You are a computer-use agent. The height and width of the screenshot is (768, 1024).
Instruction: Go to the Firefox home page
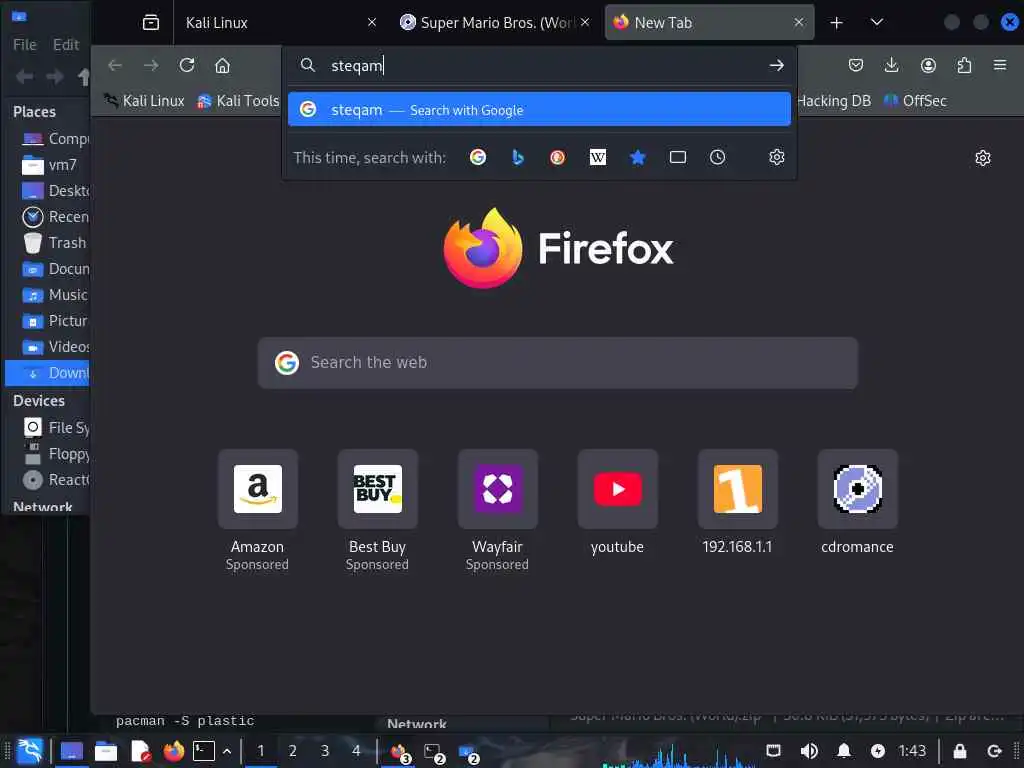click(223, 65)
